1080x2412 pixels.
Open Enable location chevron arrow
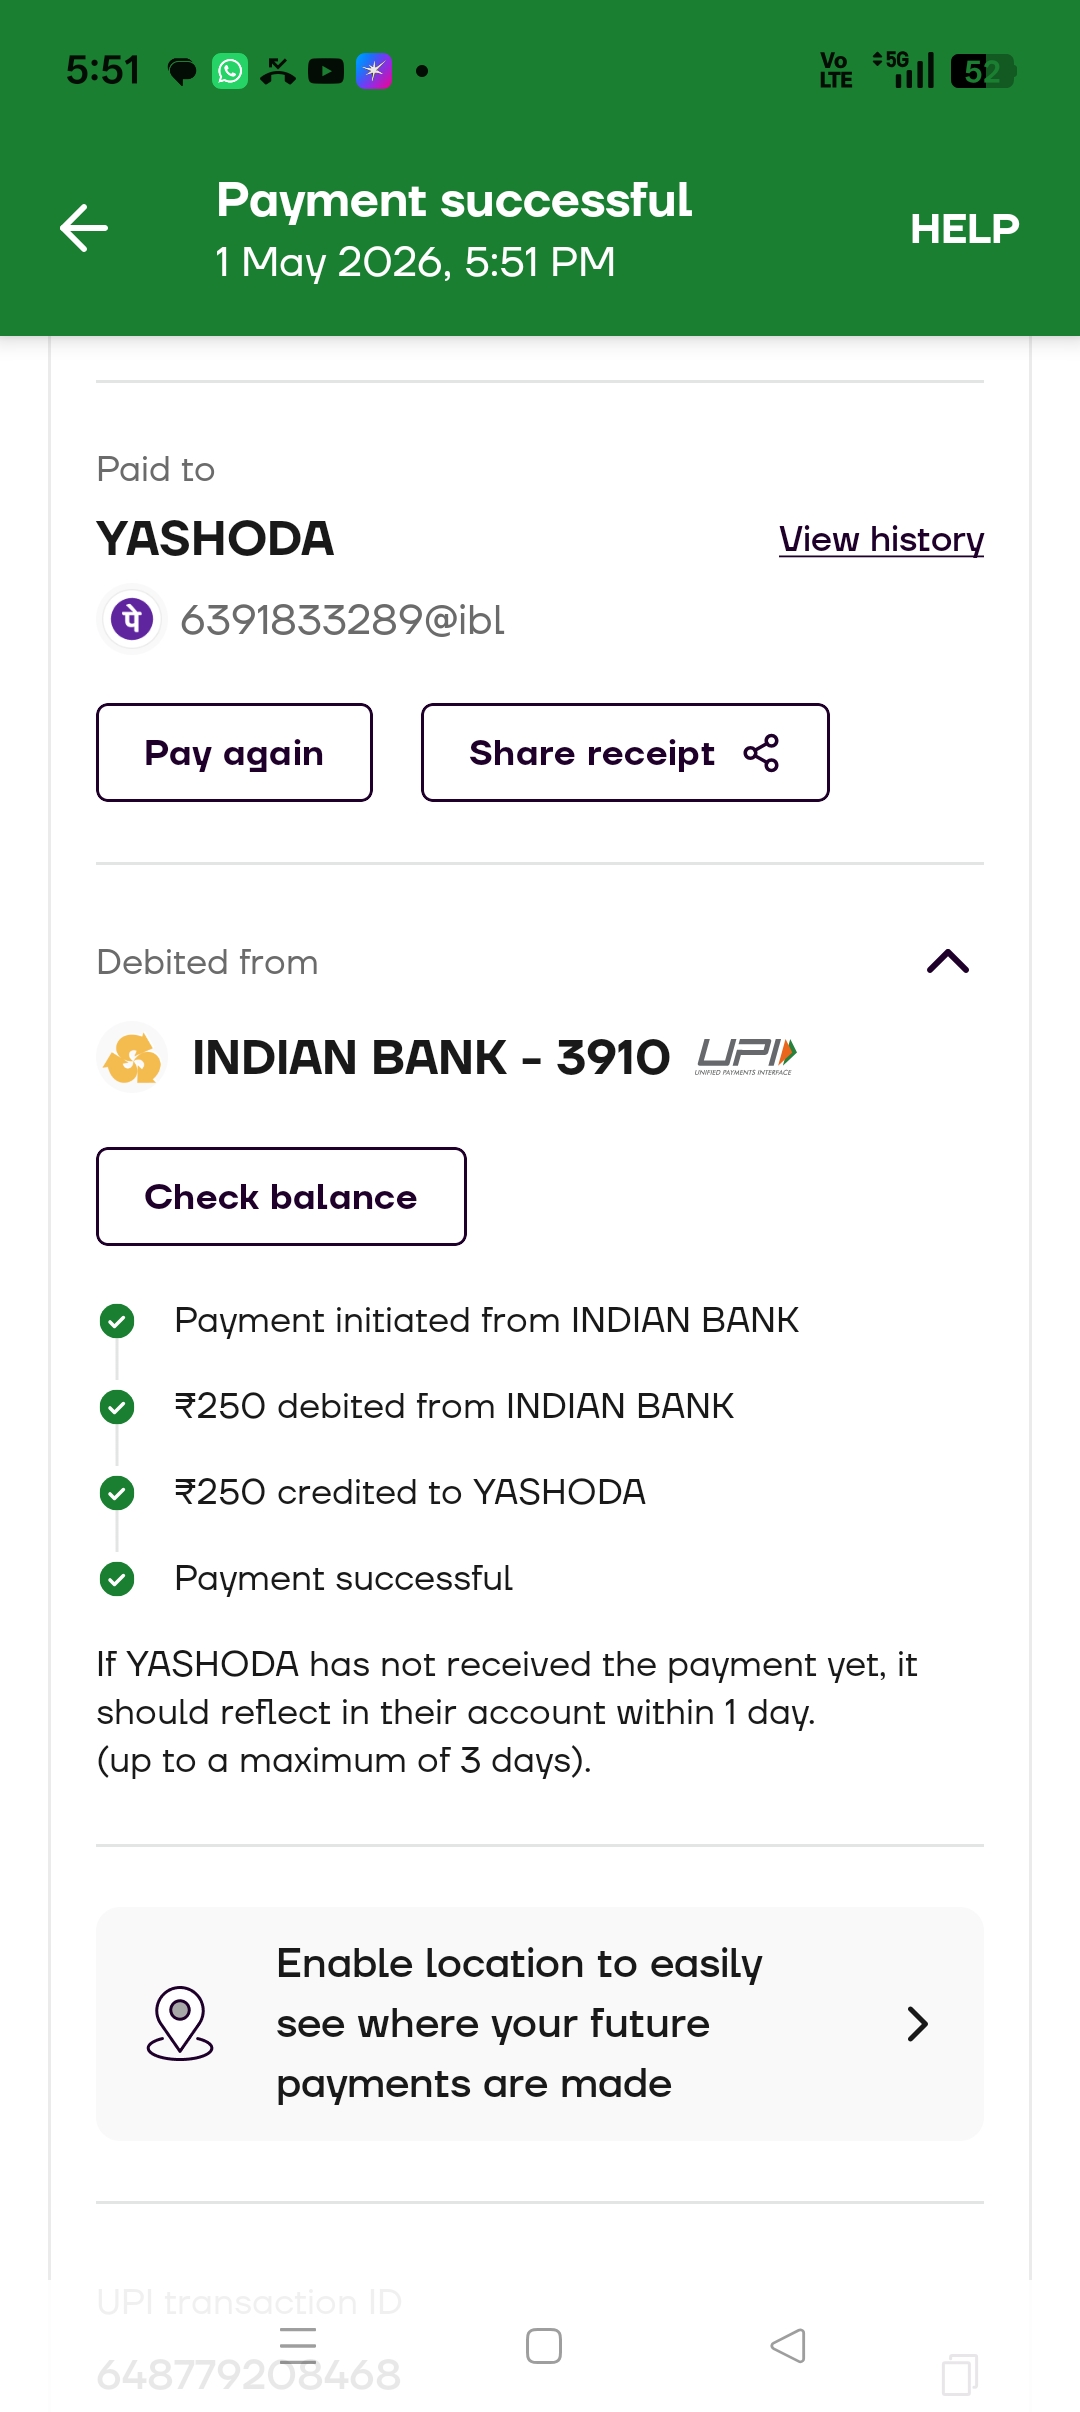[x=917, y=2024]
